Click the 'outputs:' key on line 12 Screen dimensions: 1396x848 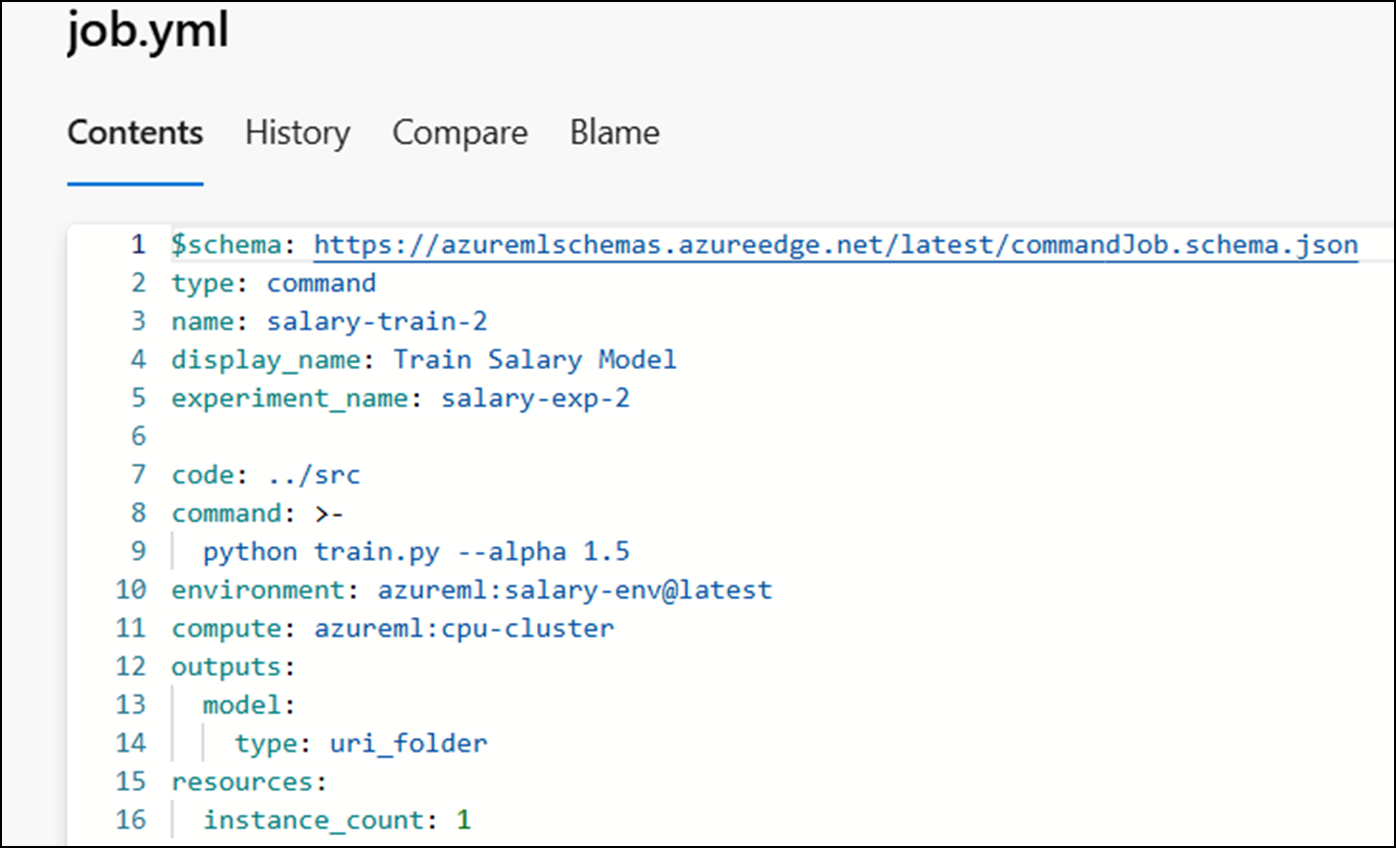click(x=234, y=666)
